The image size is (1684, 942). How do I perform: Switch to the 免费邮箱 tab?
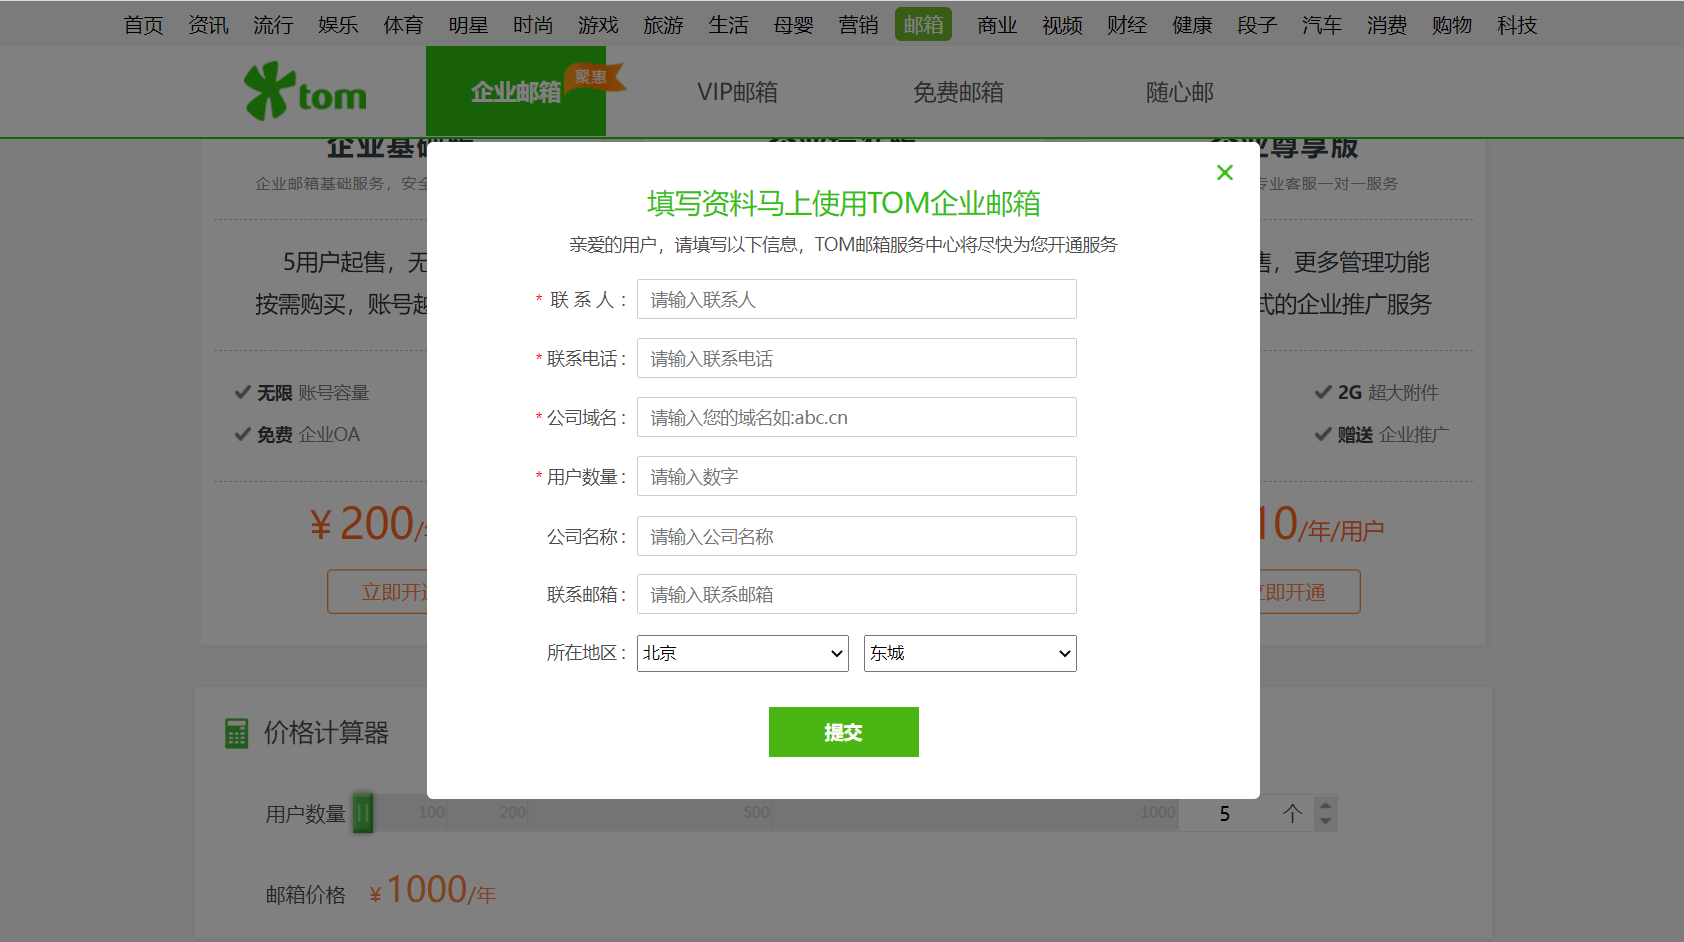click(x=957, y=91)
